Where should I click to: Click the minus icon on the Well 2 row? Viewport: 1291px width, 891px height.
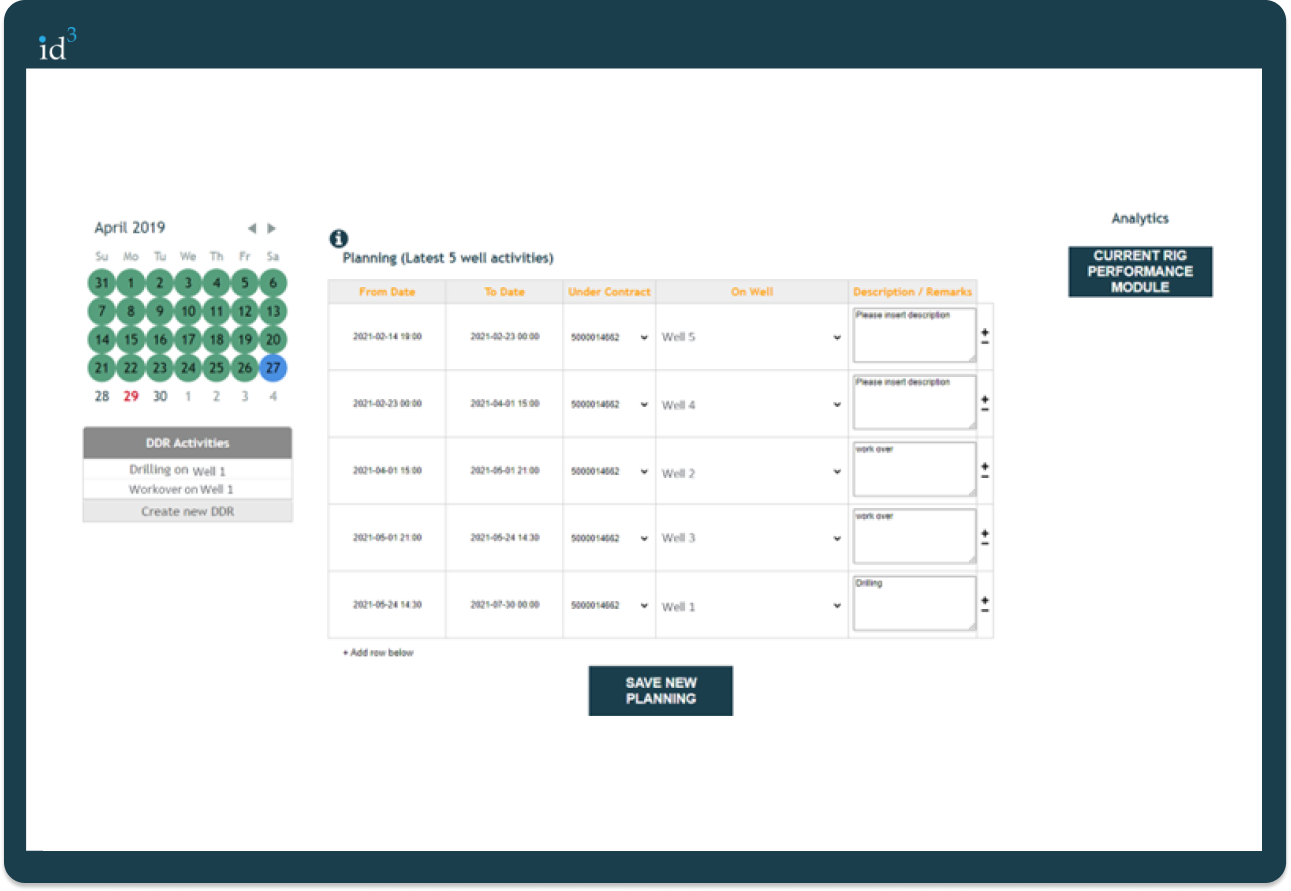985,477
